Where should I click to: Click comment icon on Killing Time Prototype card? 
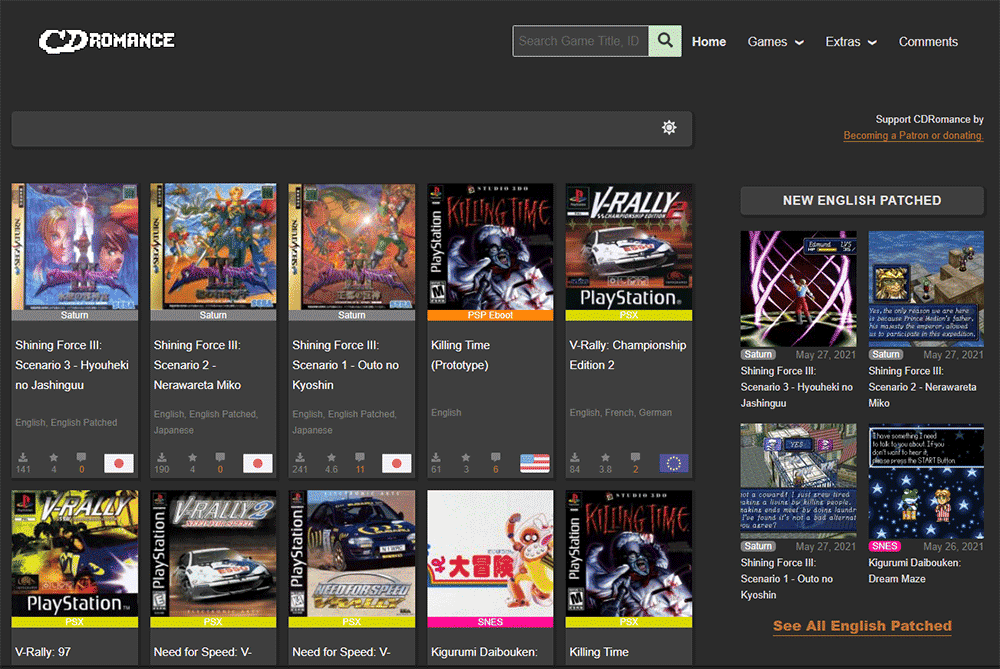pos(496,457)
